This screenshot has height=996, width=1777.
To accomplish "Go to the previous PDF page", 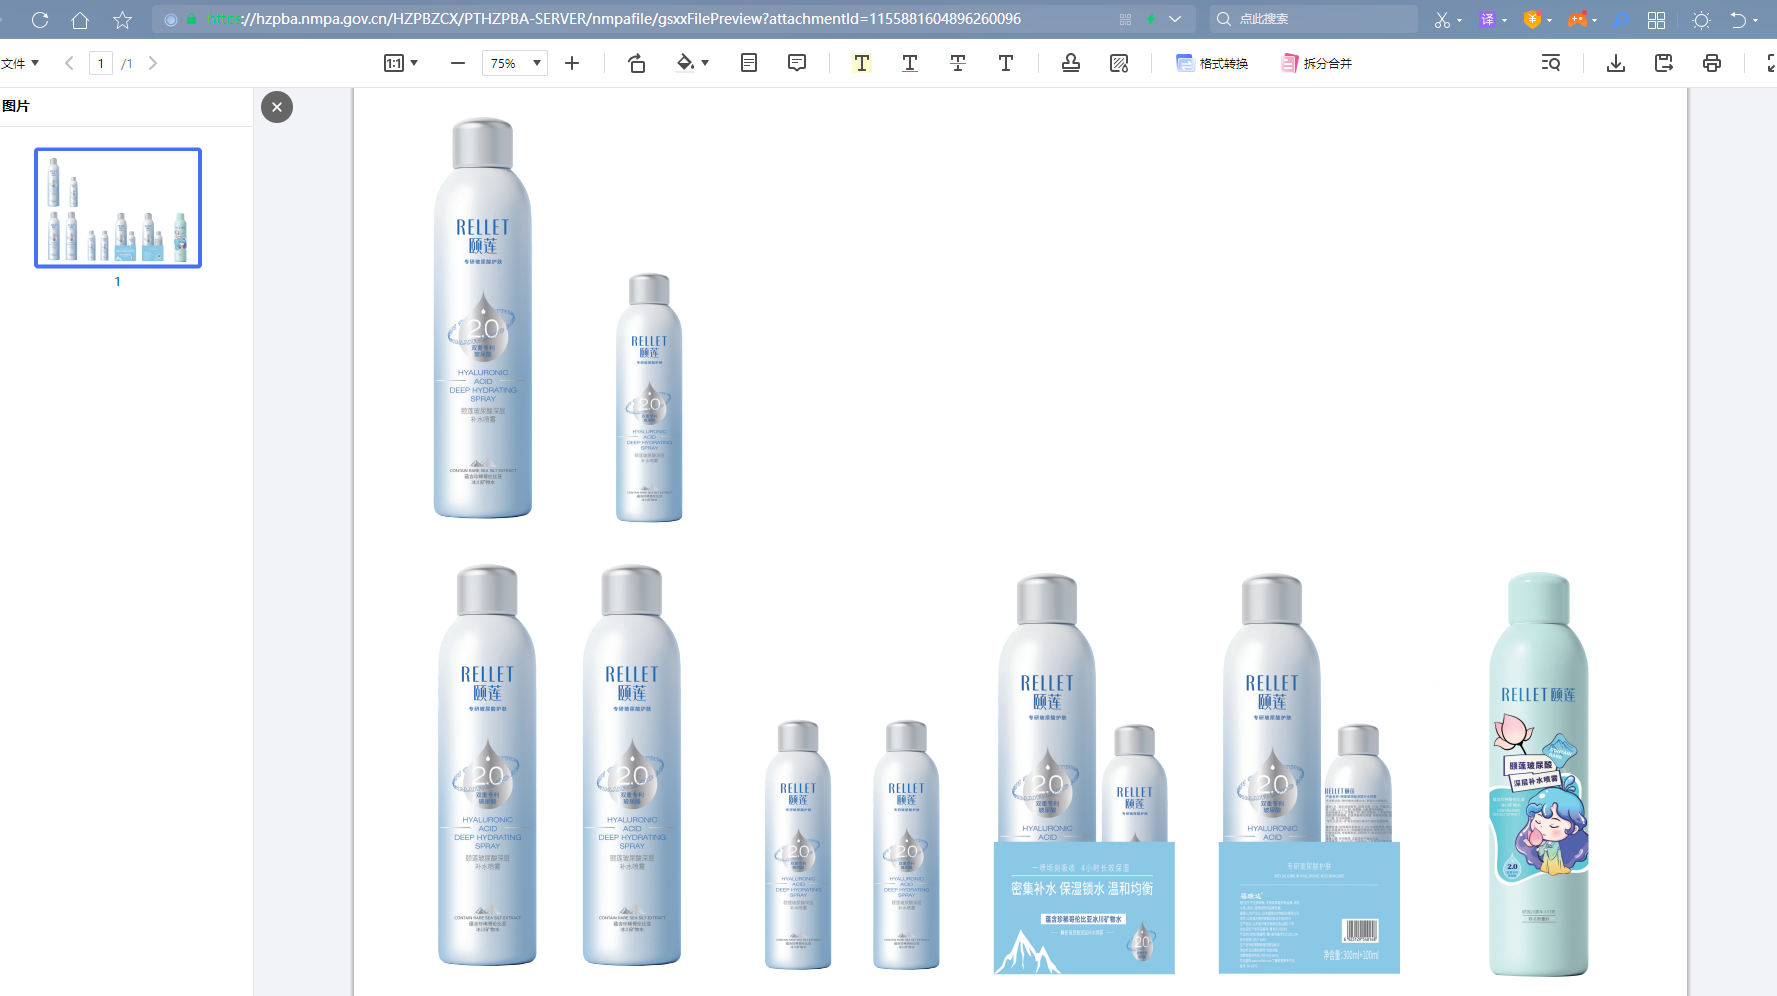I will point(69,63).
